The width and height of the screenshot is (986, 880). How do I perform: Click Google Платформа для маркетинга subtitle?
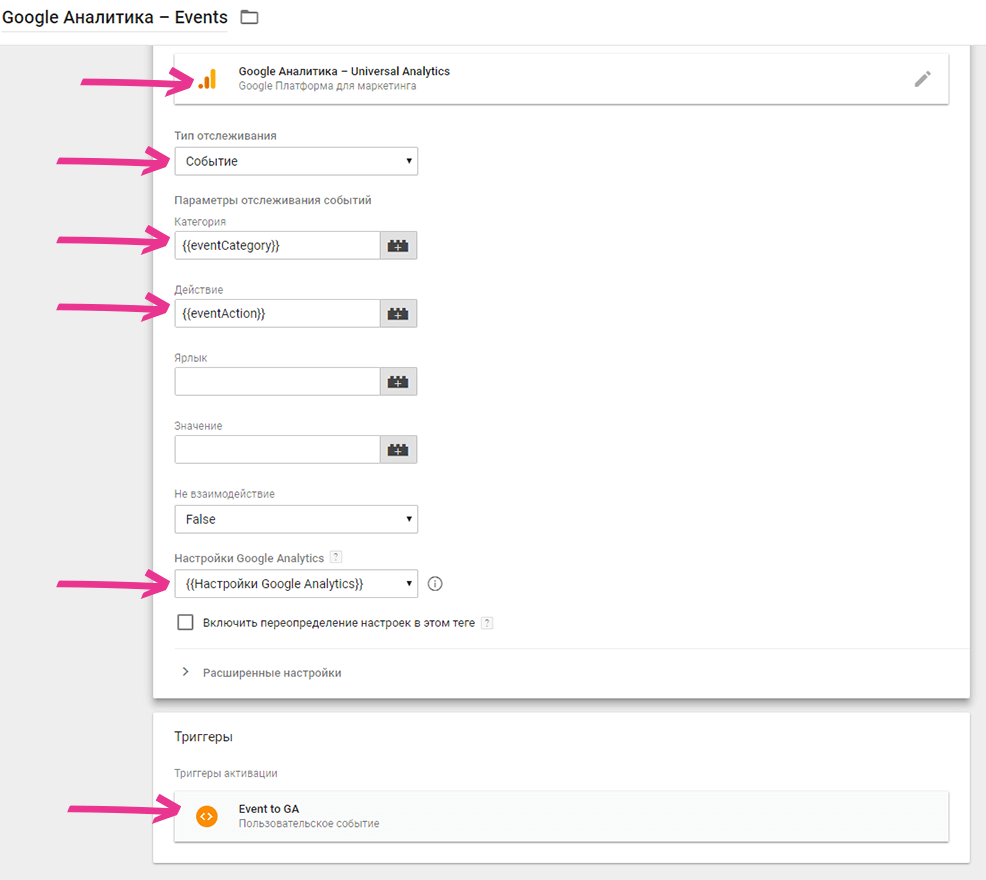point(327,86)
